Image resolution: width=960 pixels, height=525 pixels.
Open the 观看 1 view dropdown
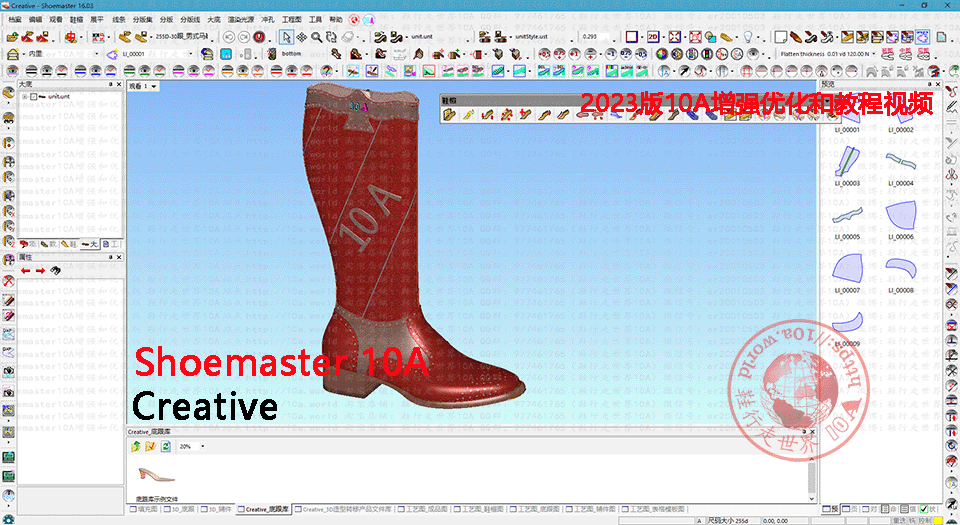click(154, 86)
